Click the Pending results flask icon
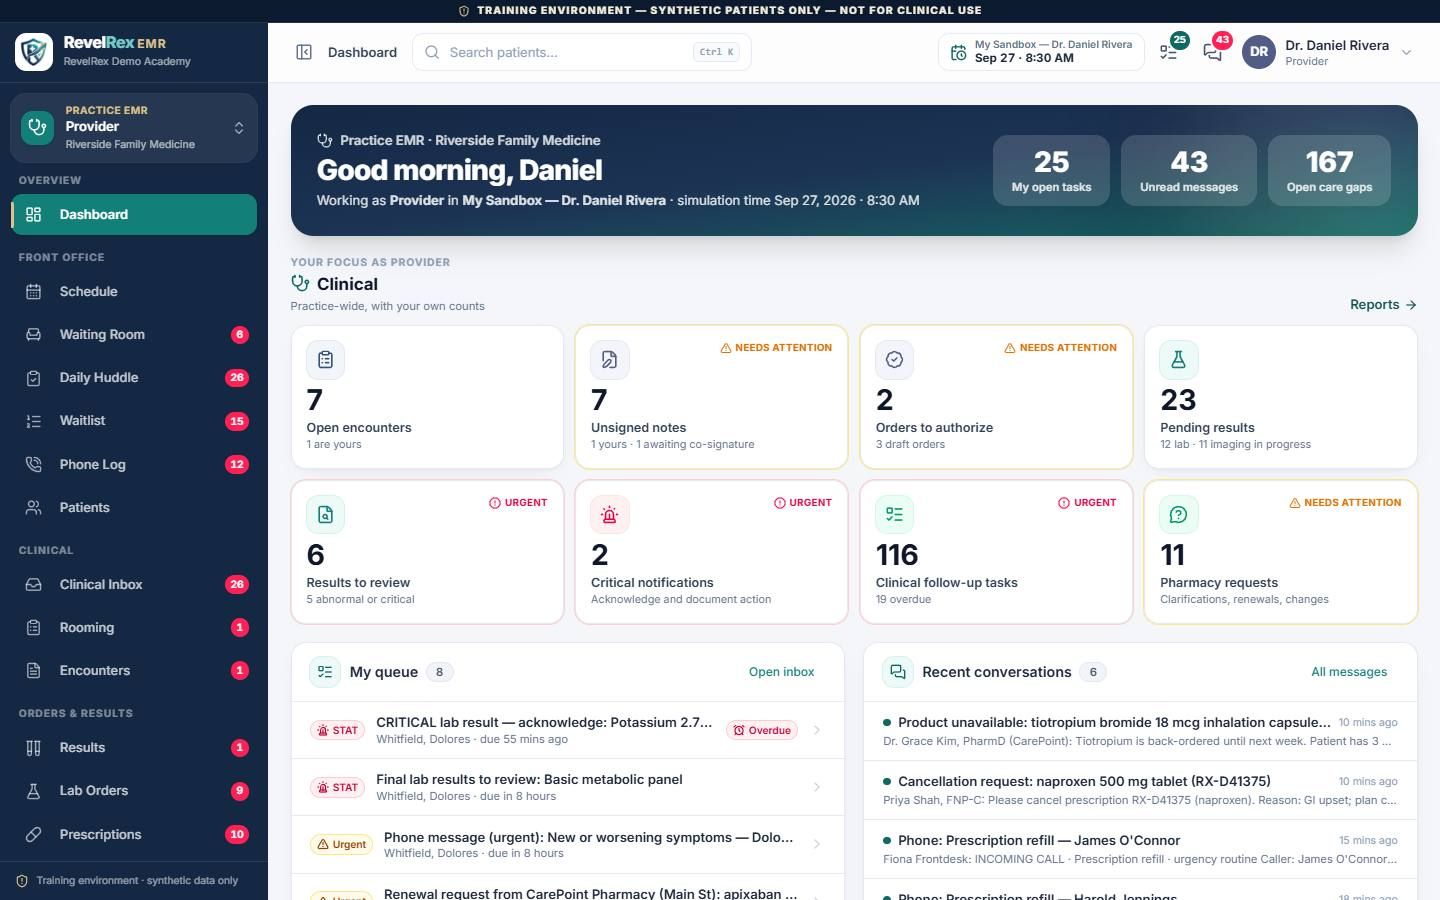This screenshot has width=1440, height=900. 1178,360
